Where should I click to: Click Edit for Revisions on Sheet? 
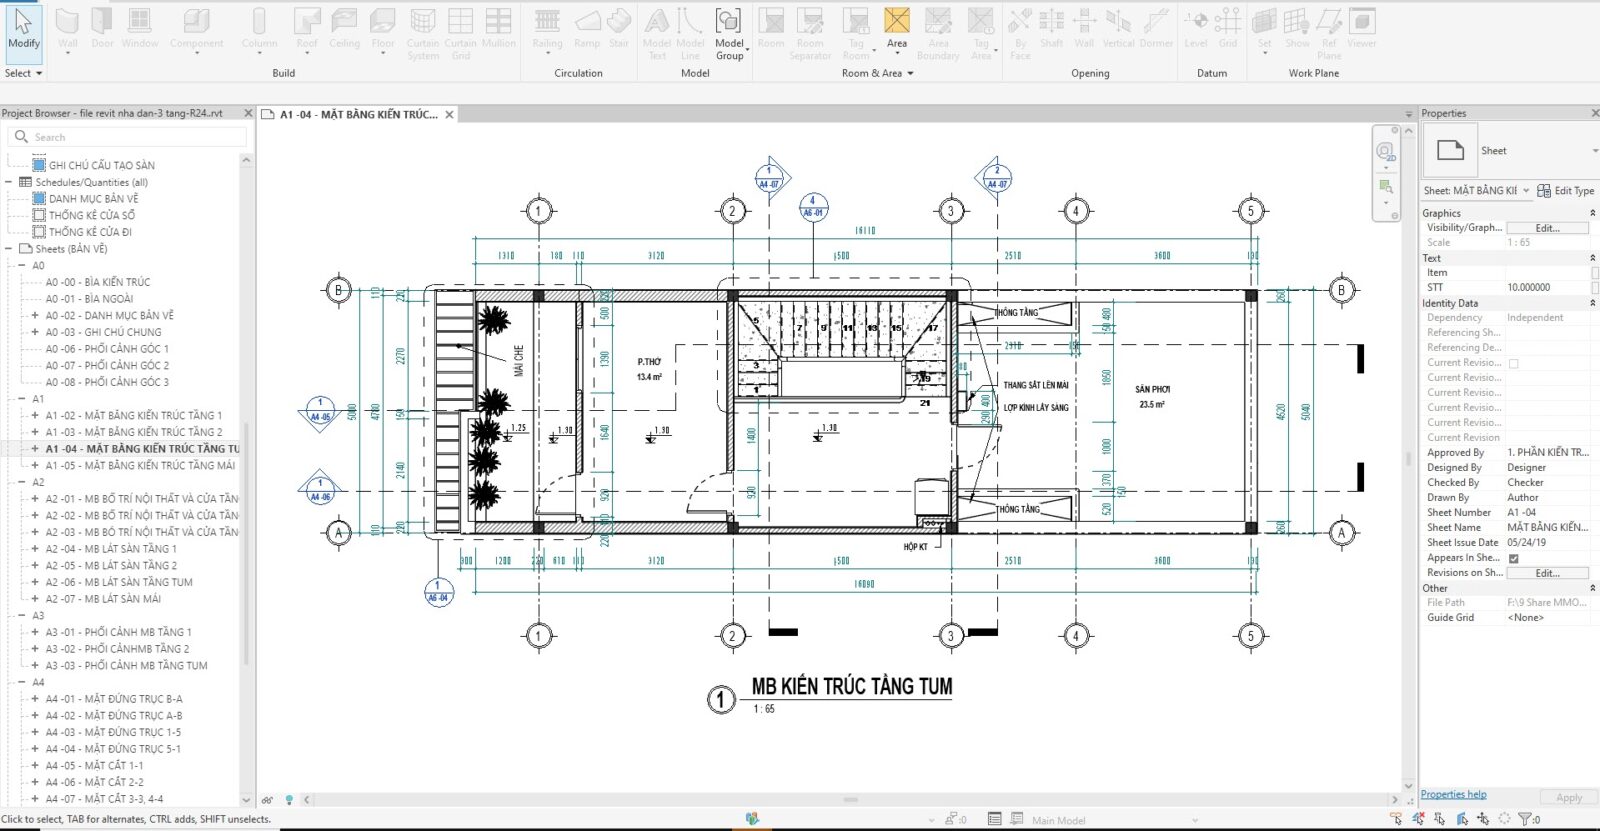click(1547, 573)
